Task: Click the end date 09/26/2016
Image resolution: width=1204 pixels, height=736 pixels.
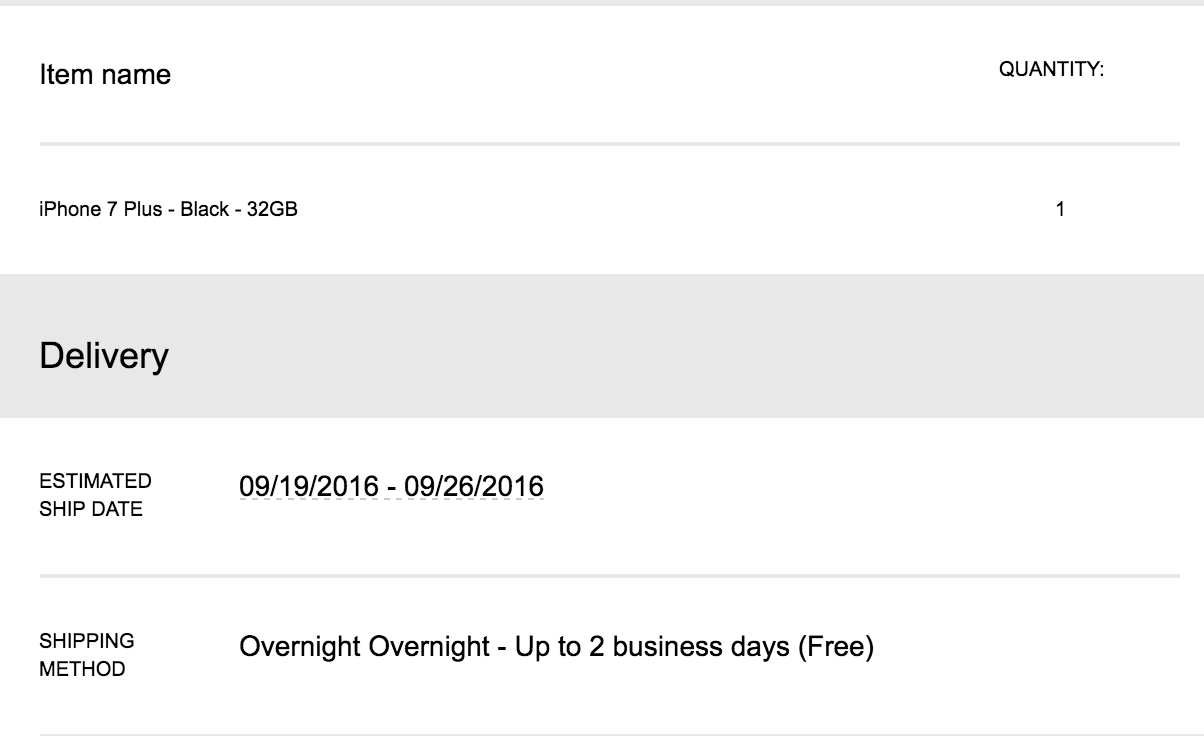Action: (x=474, y=487)
